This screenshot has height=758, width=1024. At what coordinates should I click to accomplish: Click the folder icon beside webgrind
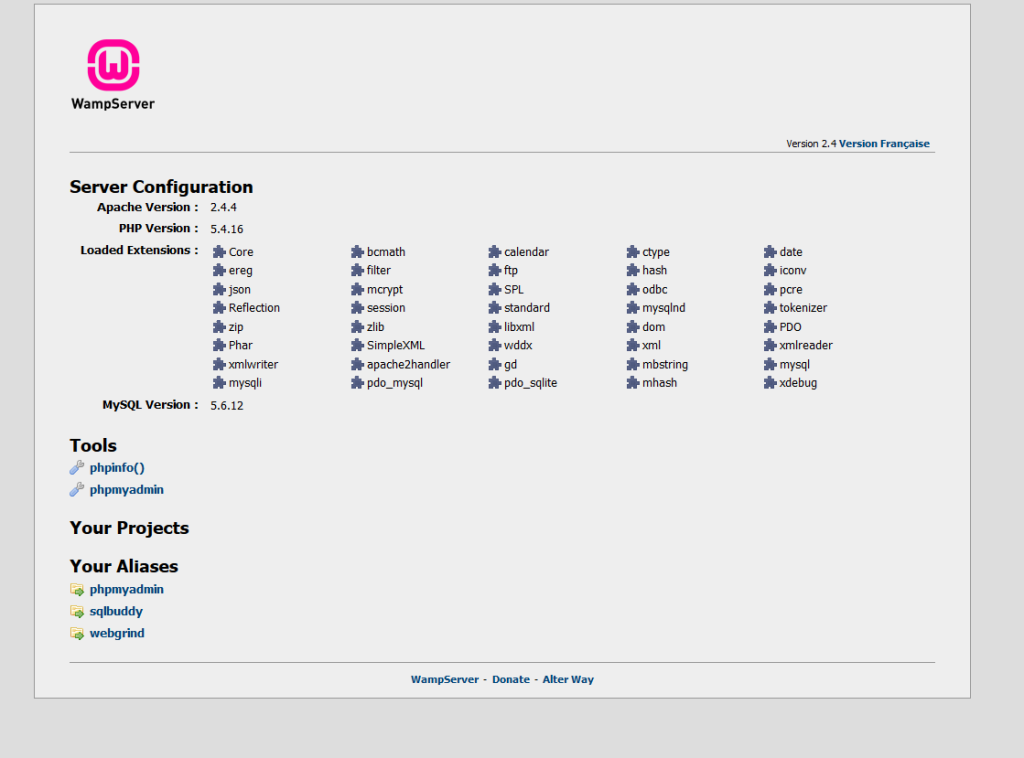pyautogui.click(x=77, y=633)
